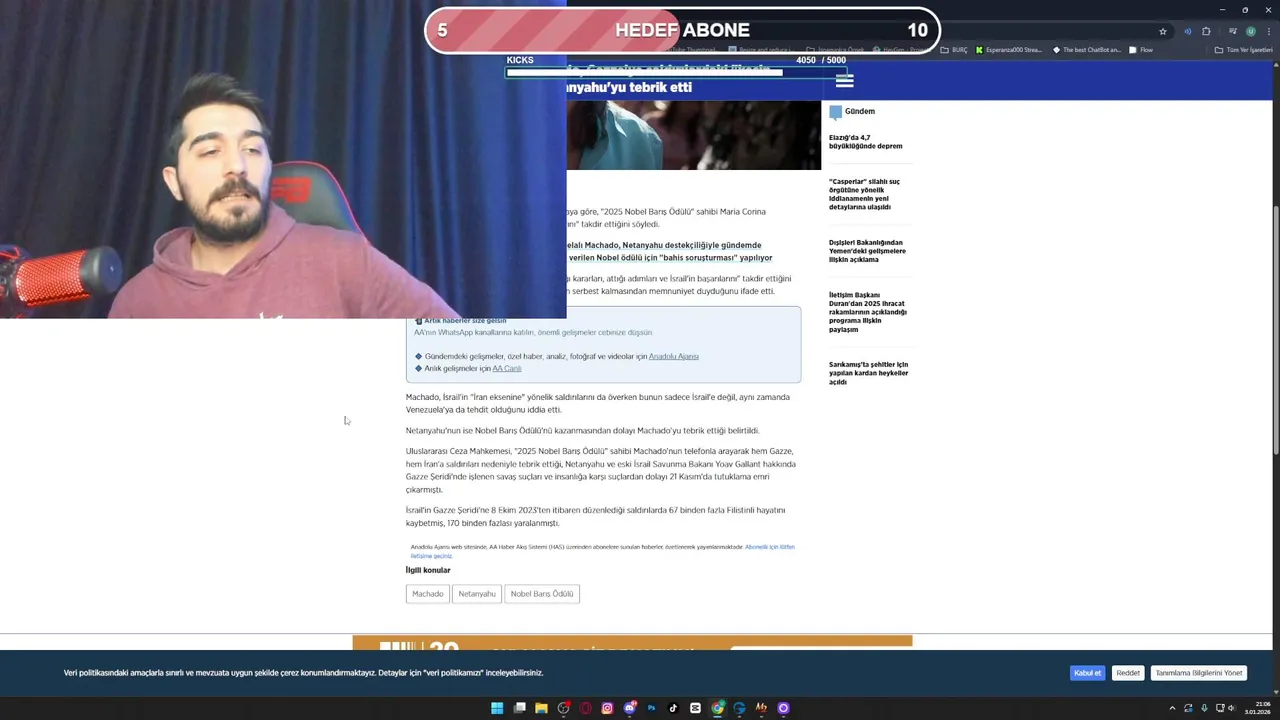Follow the Anadolu Ajansı link
1280x720 pixels.
click(674, 356)
